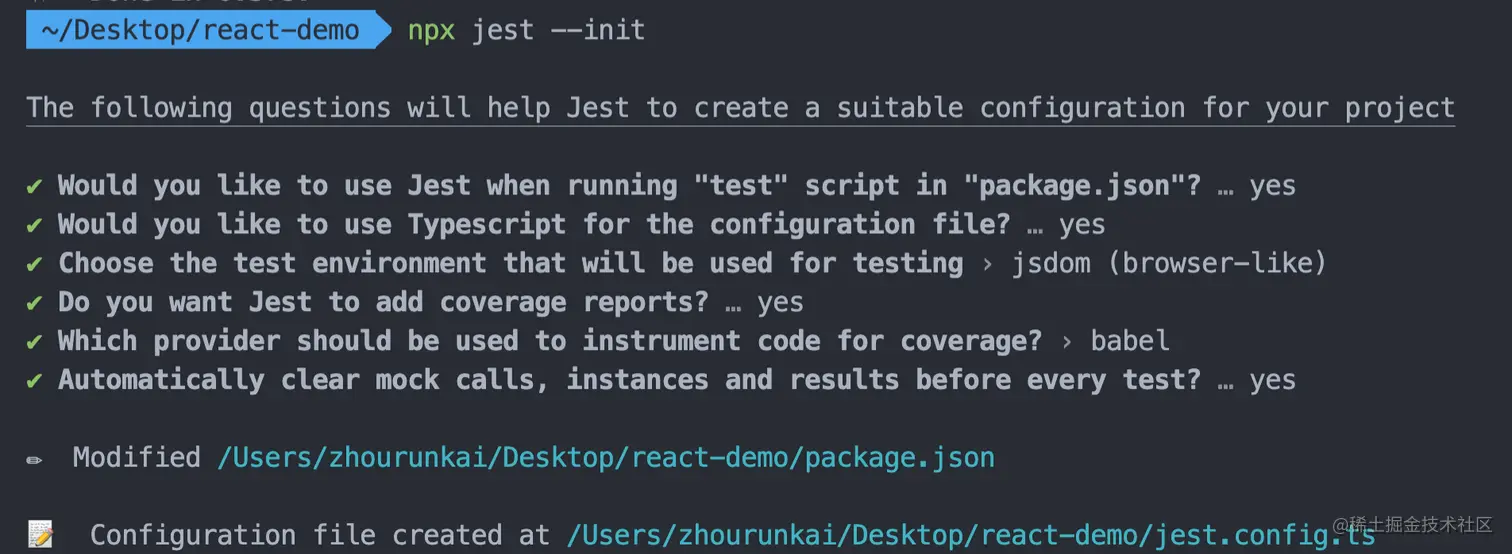Click the yes answer for the "test" script question
This screenshot has width=1512, height=554.
click(1272, 187)
